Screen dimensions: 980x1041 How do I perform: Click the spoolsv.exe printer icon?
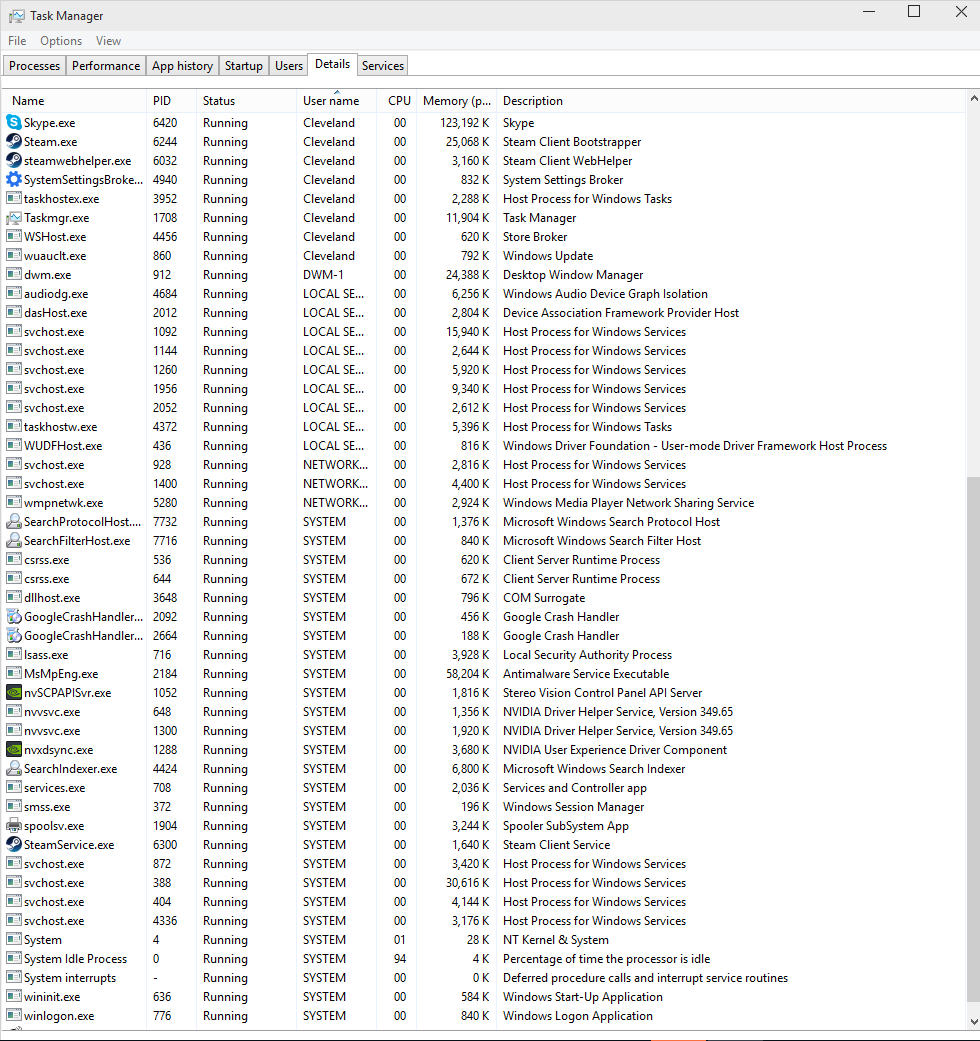(13, 826)
